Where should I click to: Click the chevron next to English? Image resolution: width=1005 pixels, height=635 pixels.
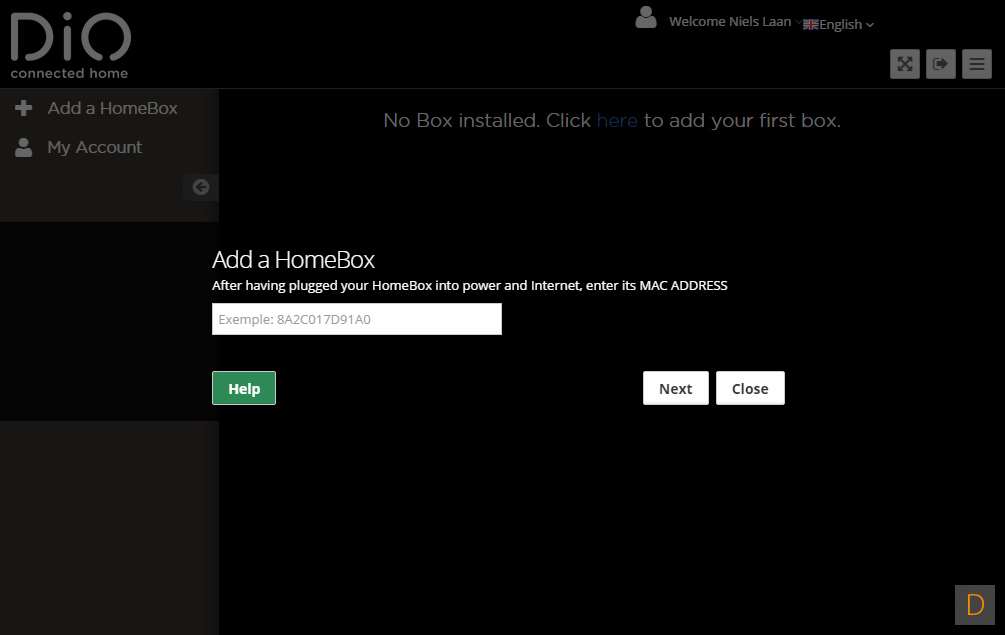click(x=870, y=25)
